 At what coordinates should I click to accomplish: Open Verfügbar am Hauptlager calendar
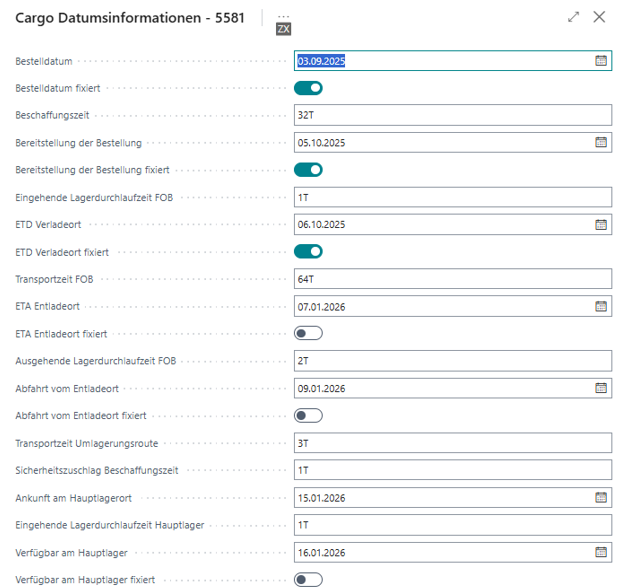pyautogui.click(x=601, y=551)
